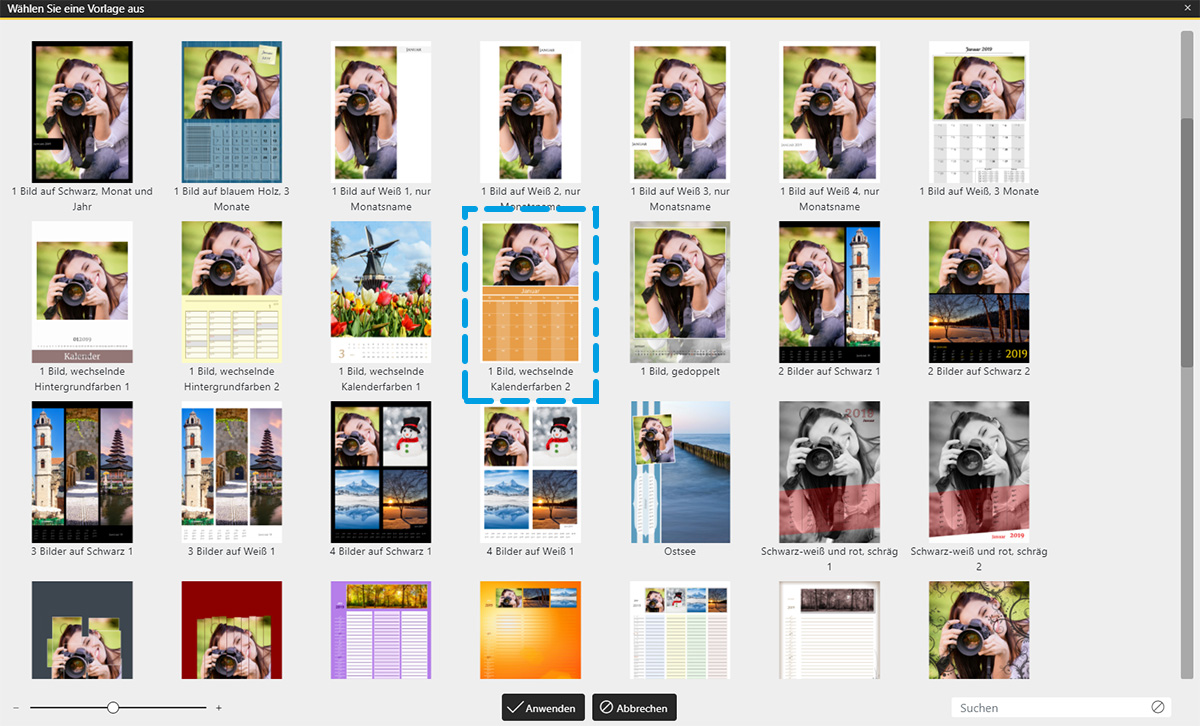Clear the search field with the circle-slash icon
This screenshot has width=1200, height=726.
point(1158,707)
